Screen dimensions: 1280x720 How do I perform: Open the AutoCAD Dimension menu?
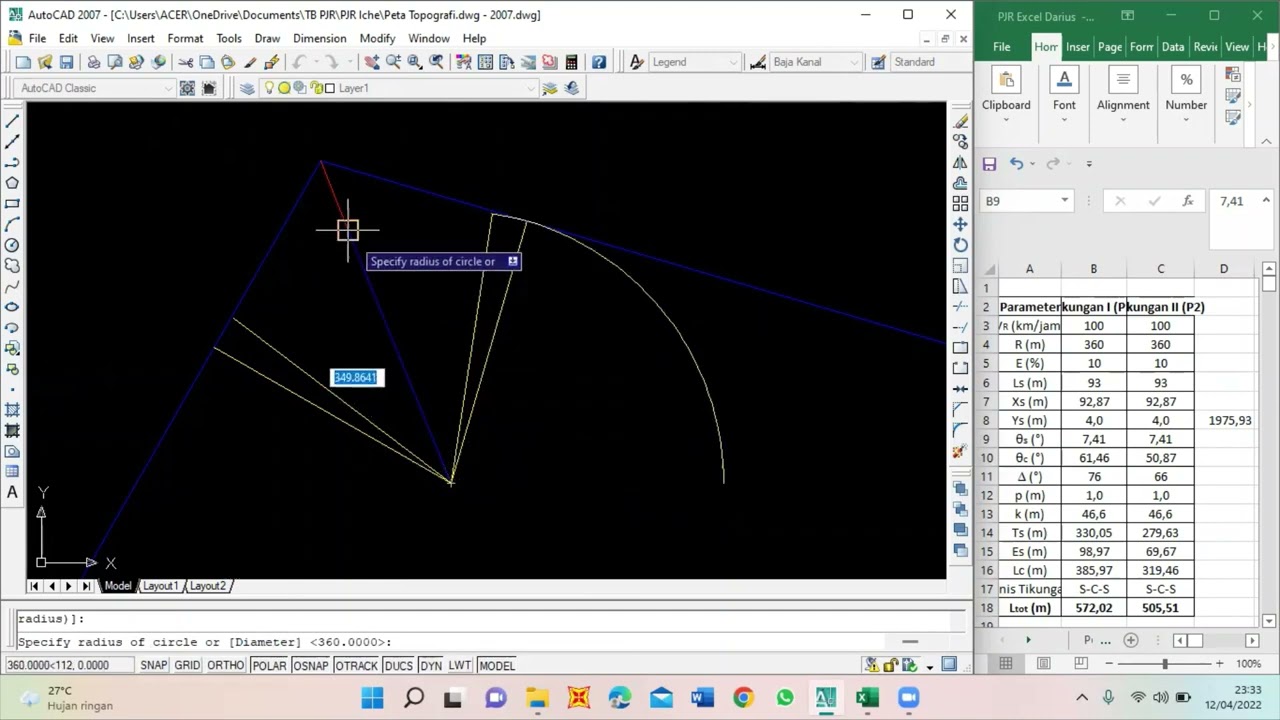[320, 38]
